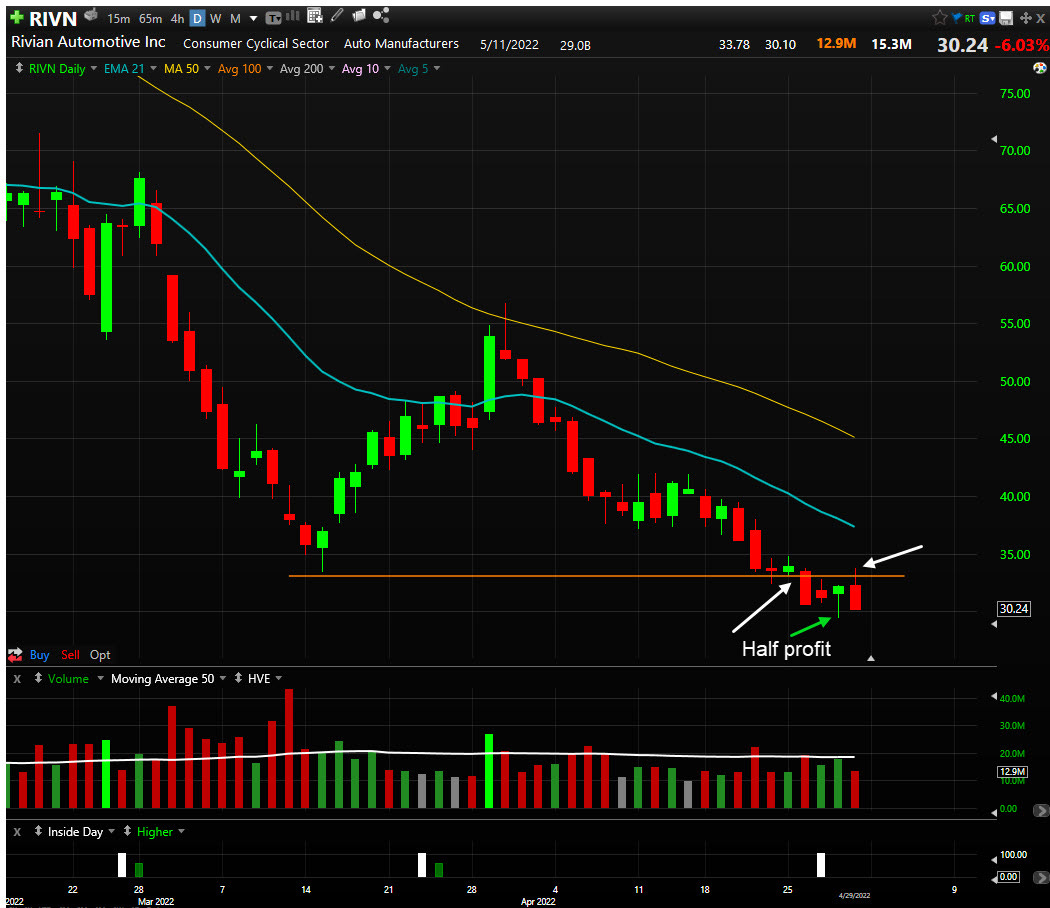Select the Daily D timeframe
Image resolution: width=1050 pixels, height=908 pixels.
[x=198, y=19]
